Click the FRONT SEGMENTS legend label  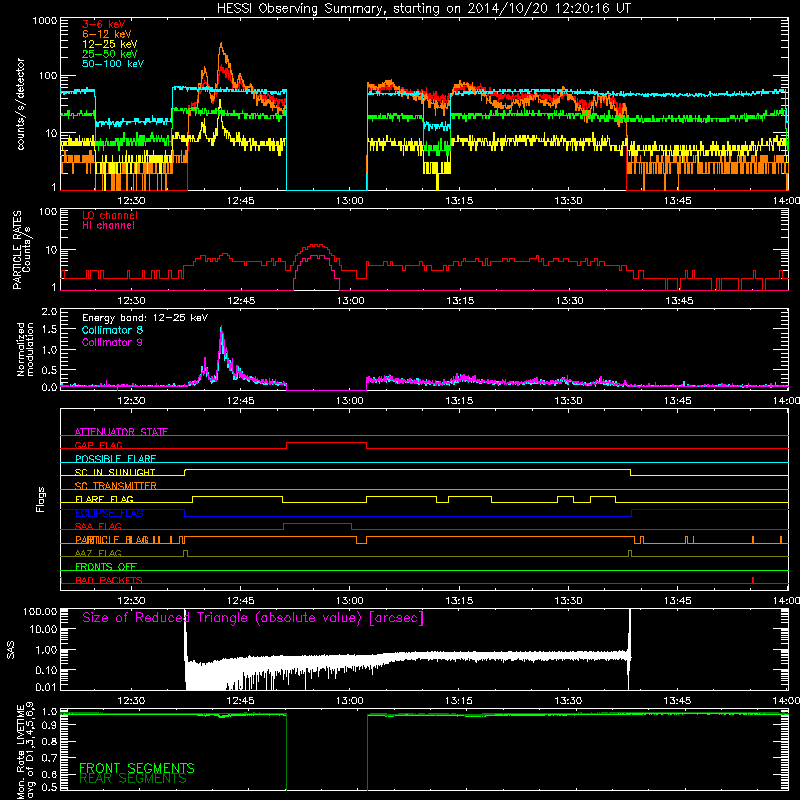tap(137, 768)
